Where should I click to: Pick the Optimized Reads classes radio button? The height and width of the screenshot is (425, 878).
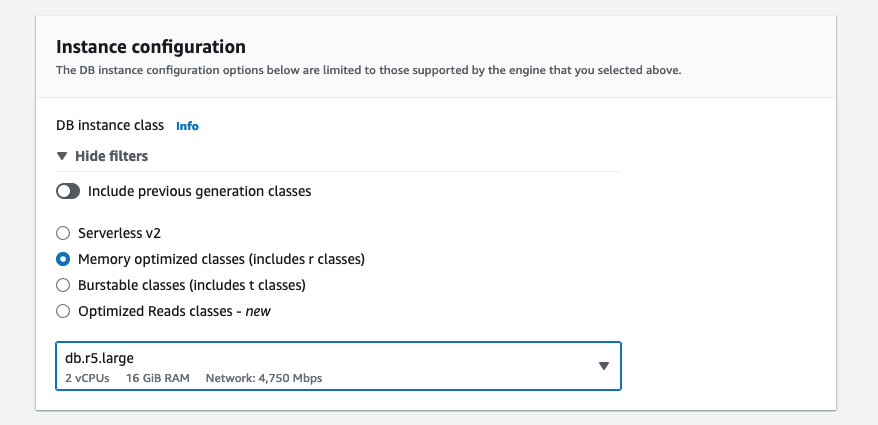tap(63, 311)
